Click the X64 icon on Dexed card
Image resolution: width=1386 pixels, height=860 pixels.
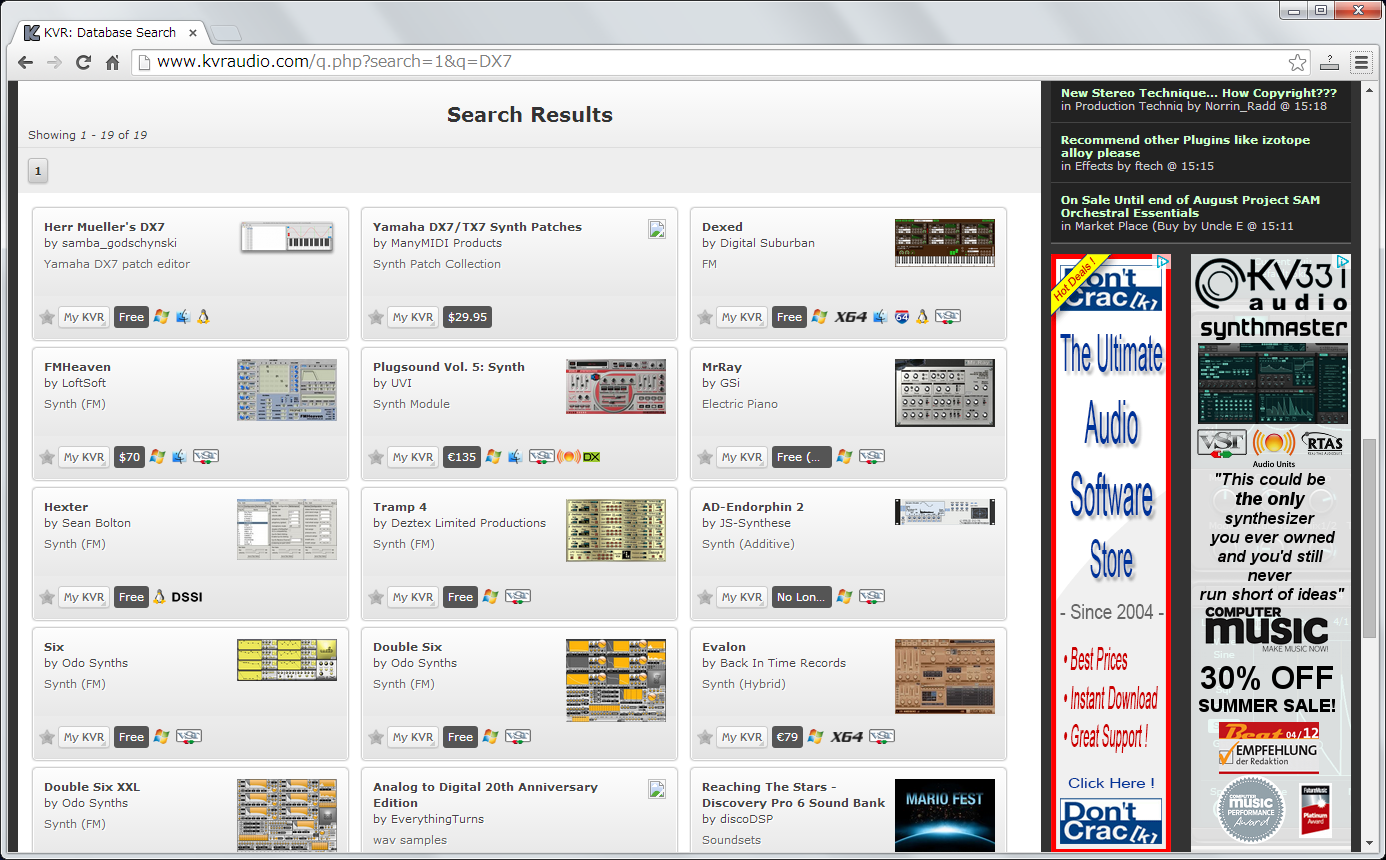coord(850,317)
